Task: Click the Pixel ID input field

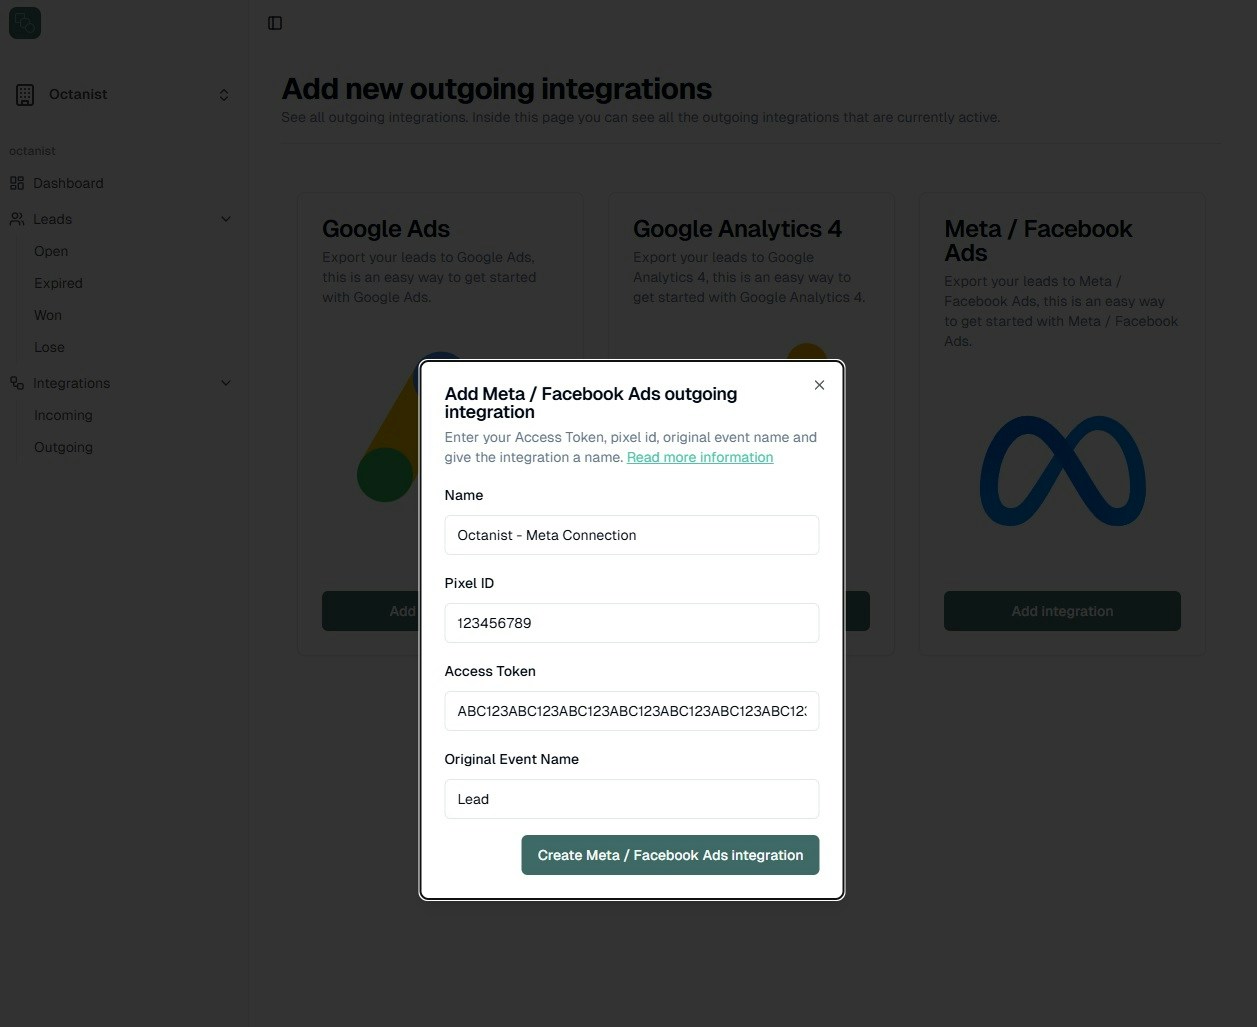Action: click(x=631, y=623)
